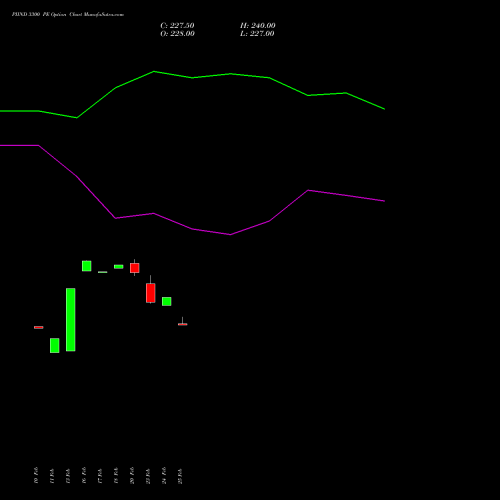This screenshot has height=500, width=500.
Task: Select the 16 Feb date label
Action: tap(84, 475)
